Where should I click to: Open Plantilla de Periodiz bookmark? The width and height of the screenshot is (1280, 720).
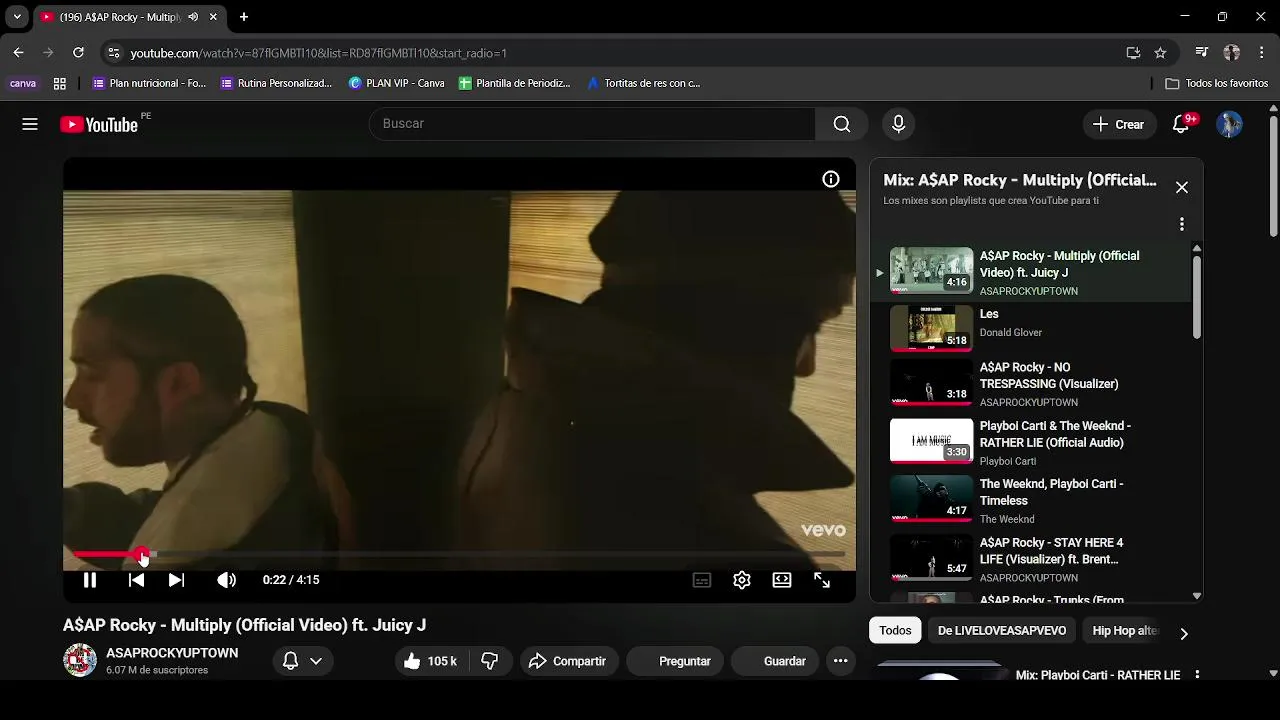point(515,84)
